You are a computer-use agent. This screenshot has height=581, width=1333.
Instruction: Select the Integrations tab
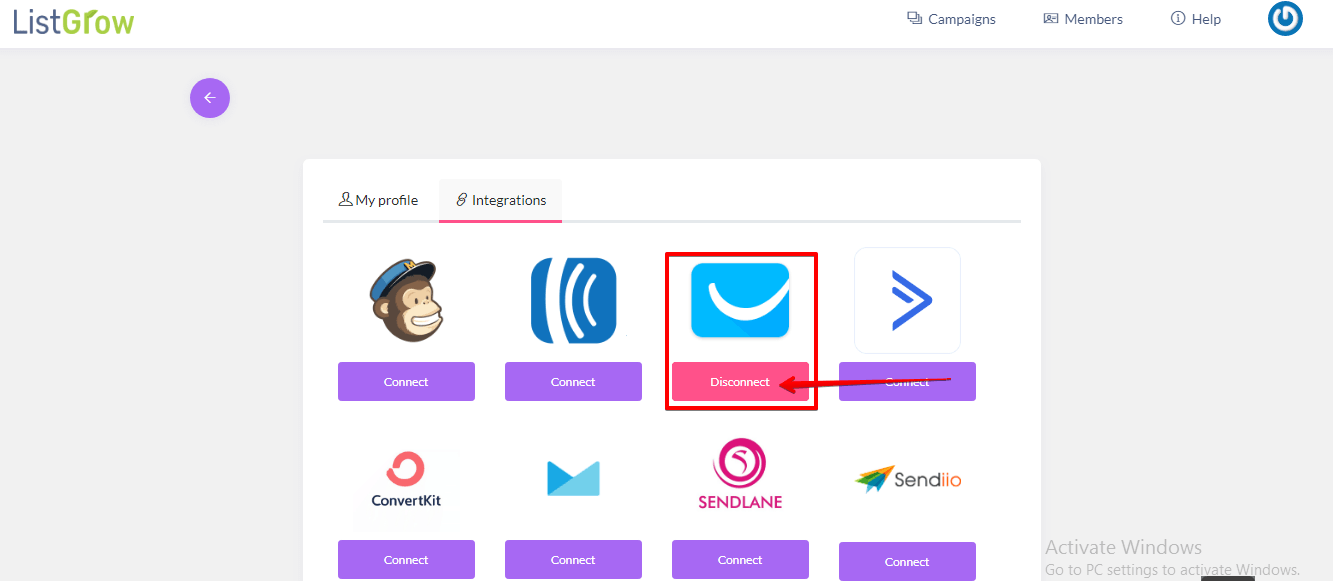[500, 200]
